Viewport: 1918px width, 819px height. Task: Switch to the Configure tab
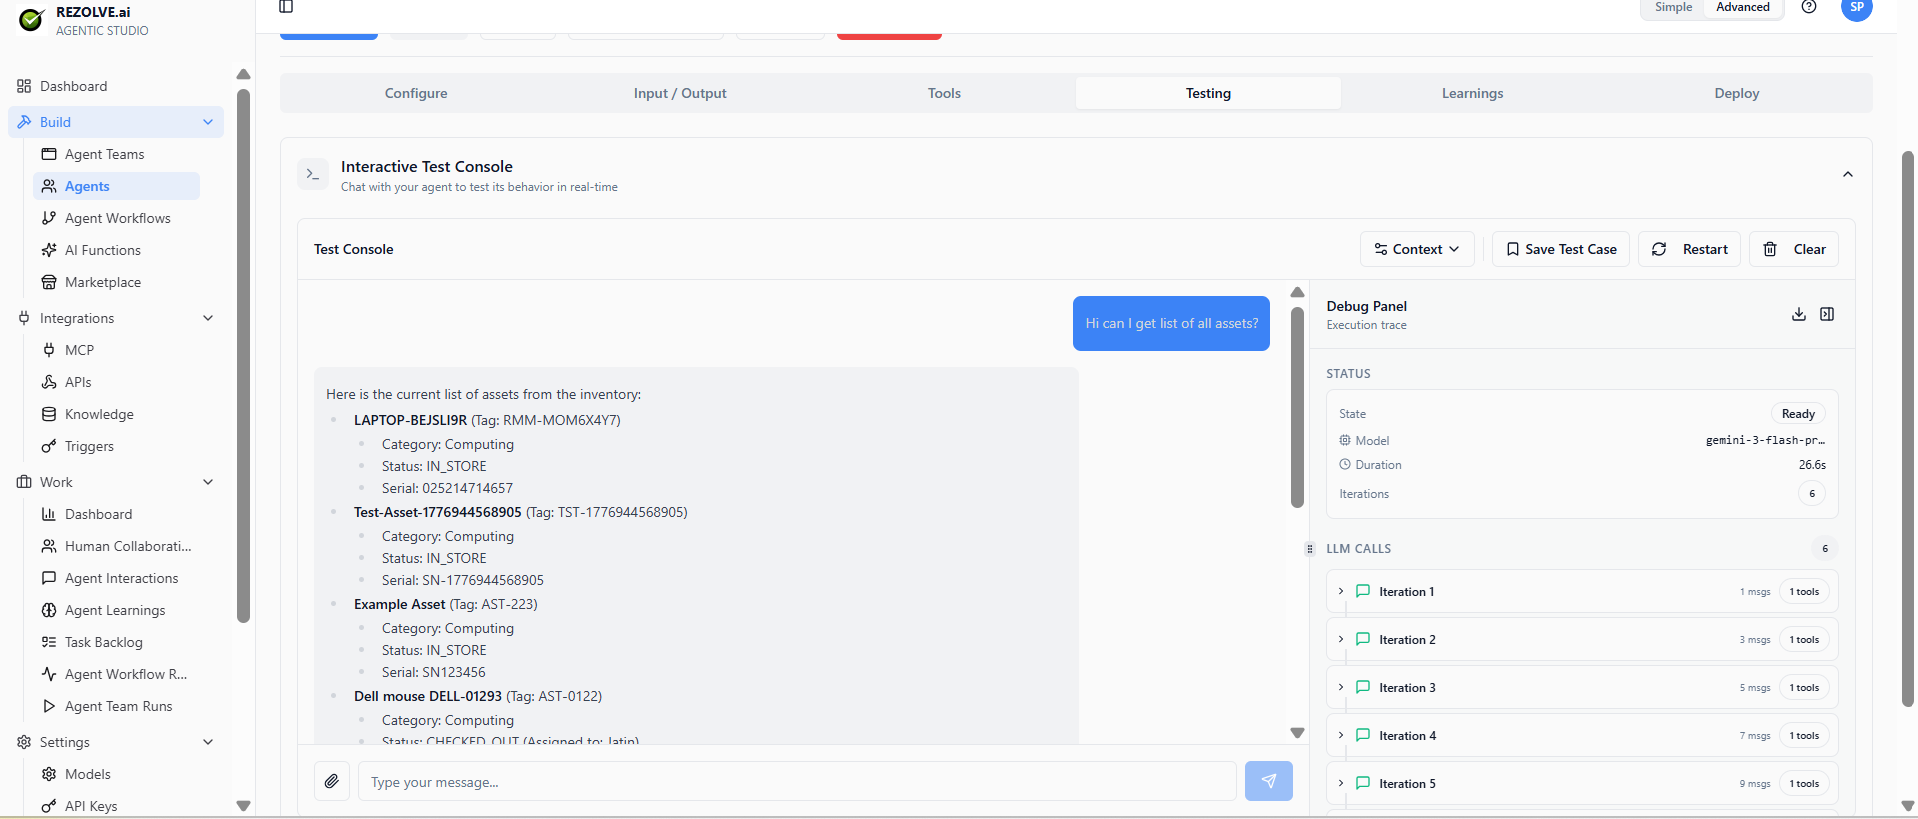point(416,93)
